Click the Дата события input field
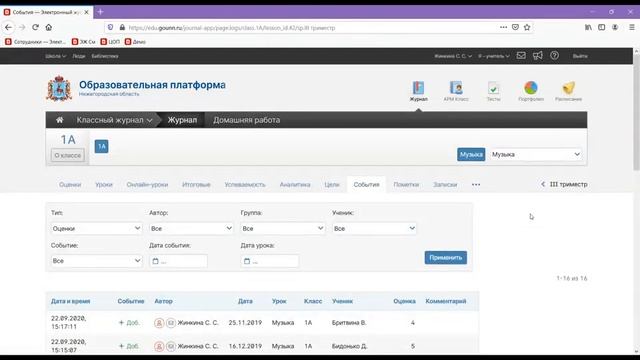This screenshot has height=360, width=640. (x=178, y=261)
